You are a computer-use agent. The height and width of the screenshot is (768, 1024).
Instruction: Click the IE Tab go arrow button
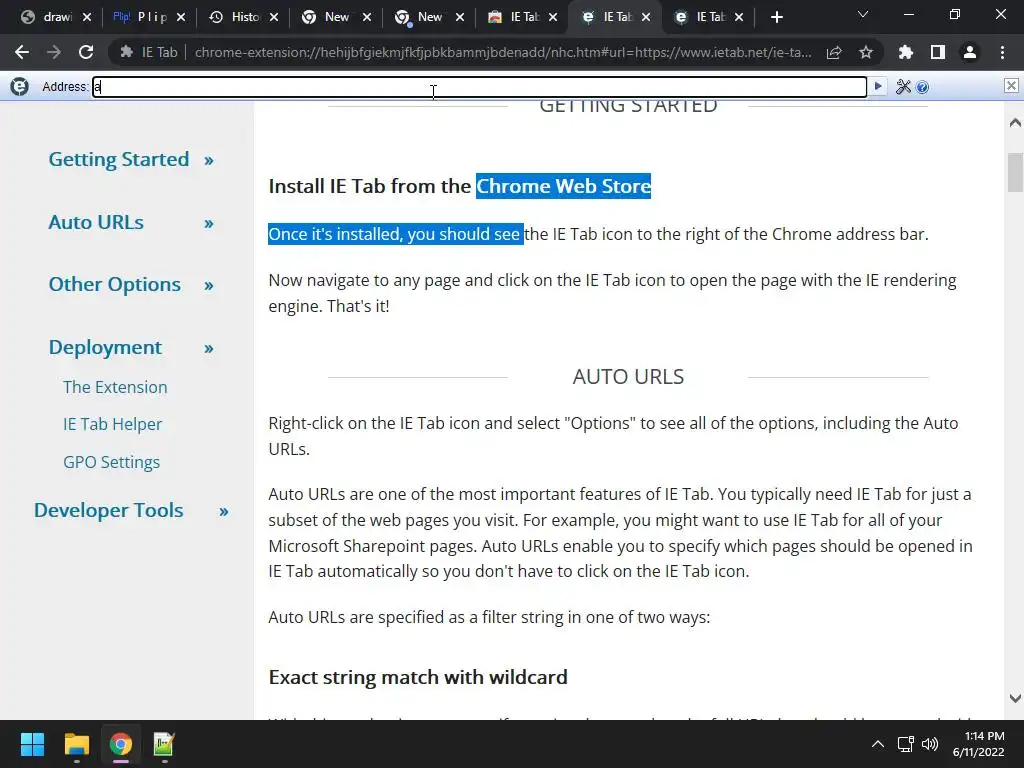tap(878, 86)
